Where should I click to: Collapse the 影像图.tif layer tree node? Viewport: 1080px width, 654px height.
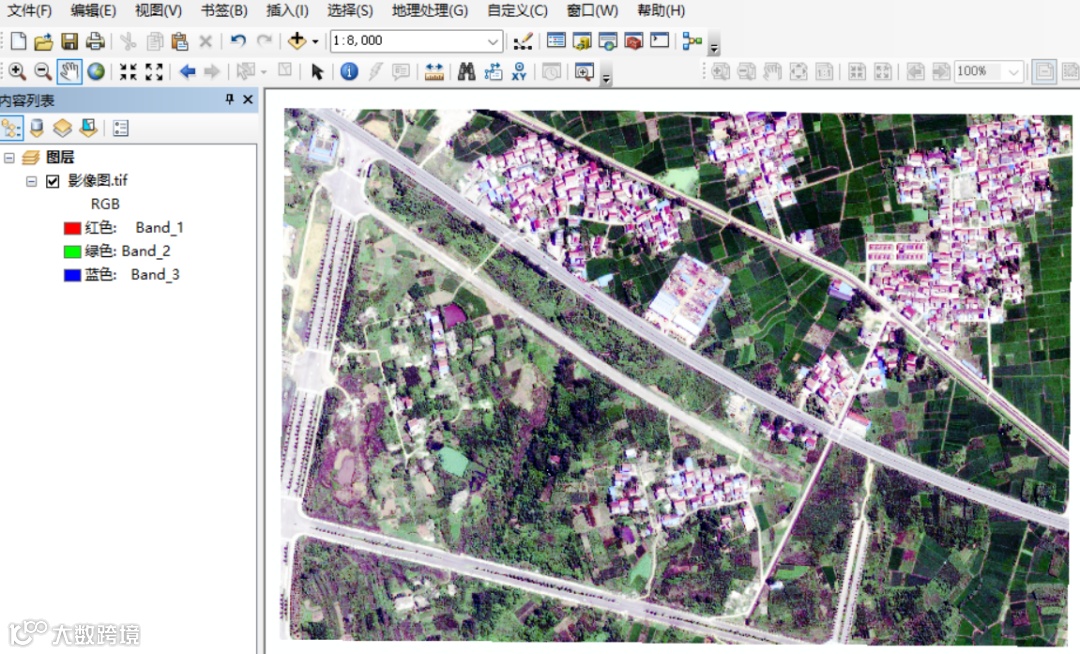[x=31, y=181]
